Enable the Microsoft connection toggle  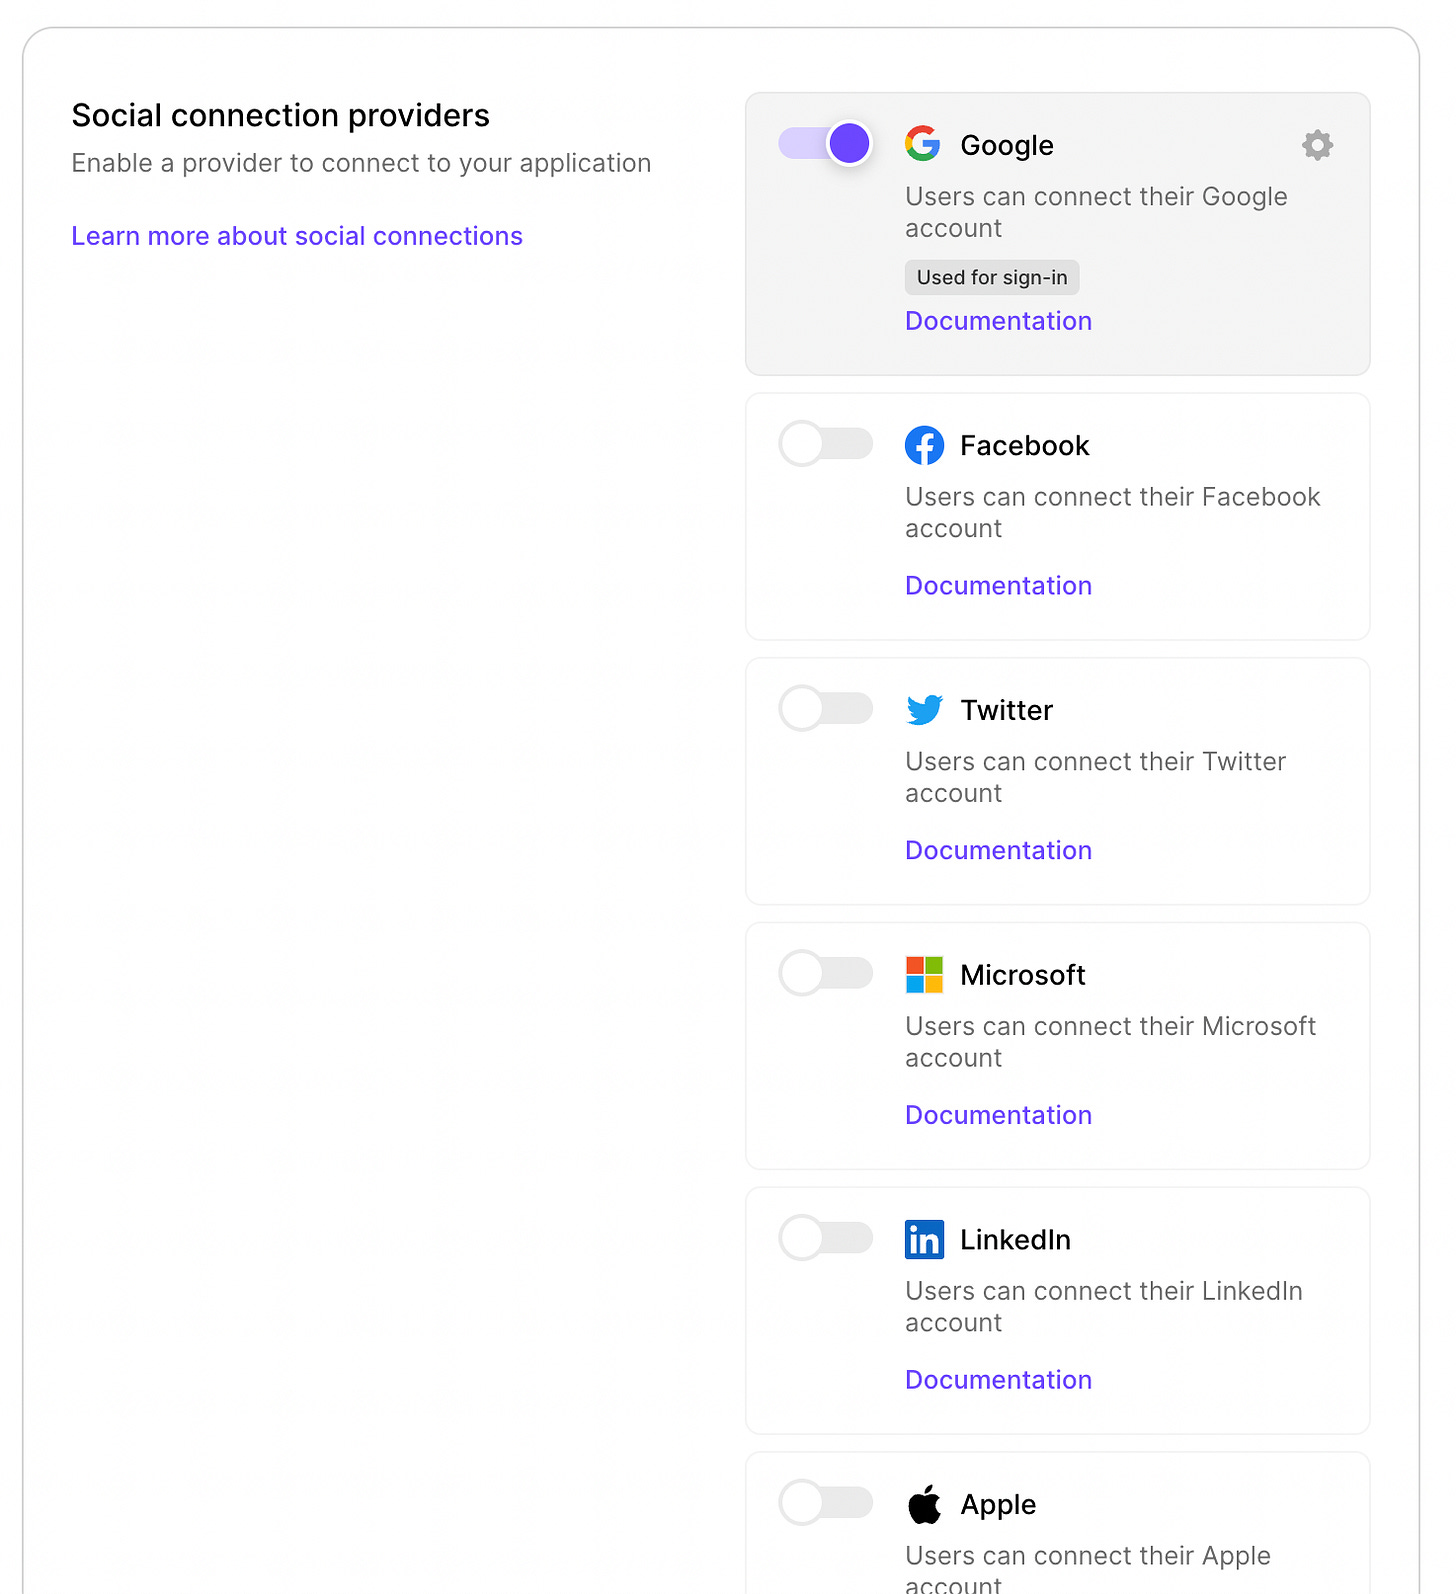point(824,973)
